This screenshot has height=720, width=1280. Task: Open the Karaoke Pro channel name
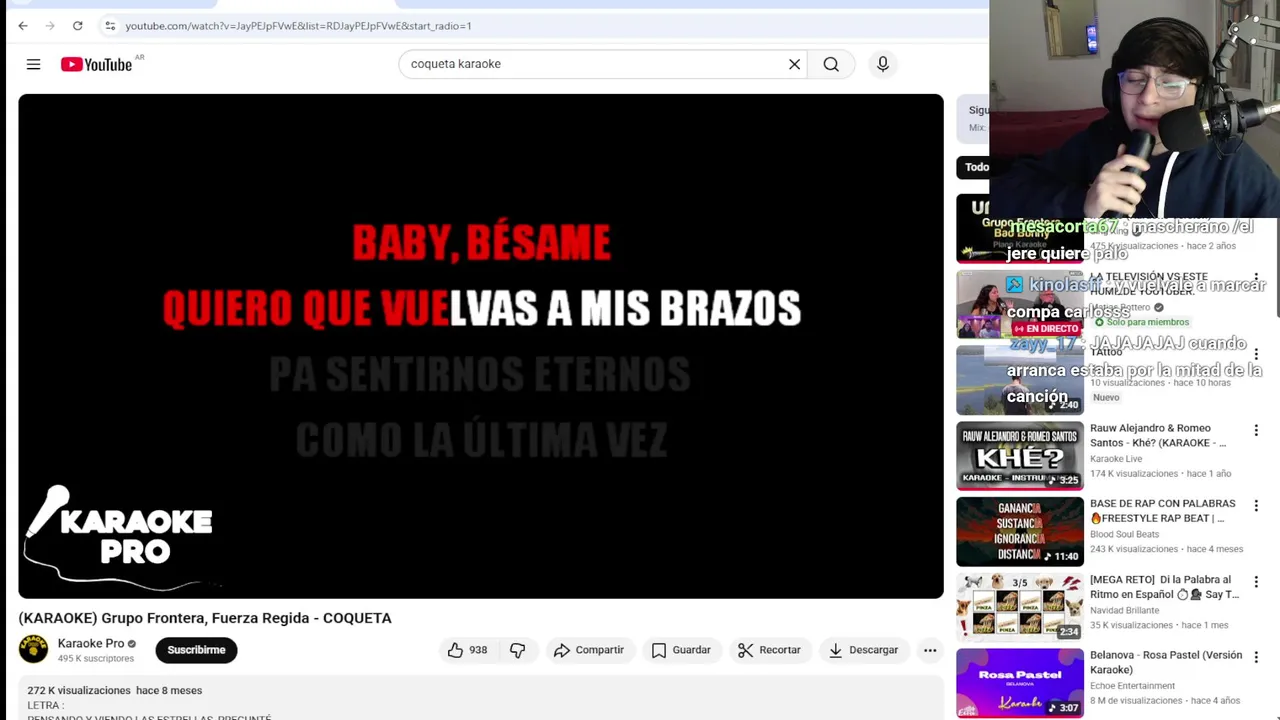[x=91, y=643]
